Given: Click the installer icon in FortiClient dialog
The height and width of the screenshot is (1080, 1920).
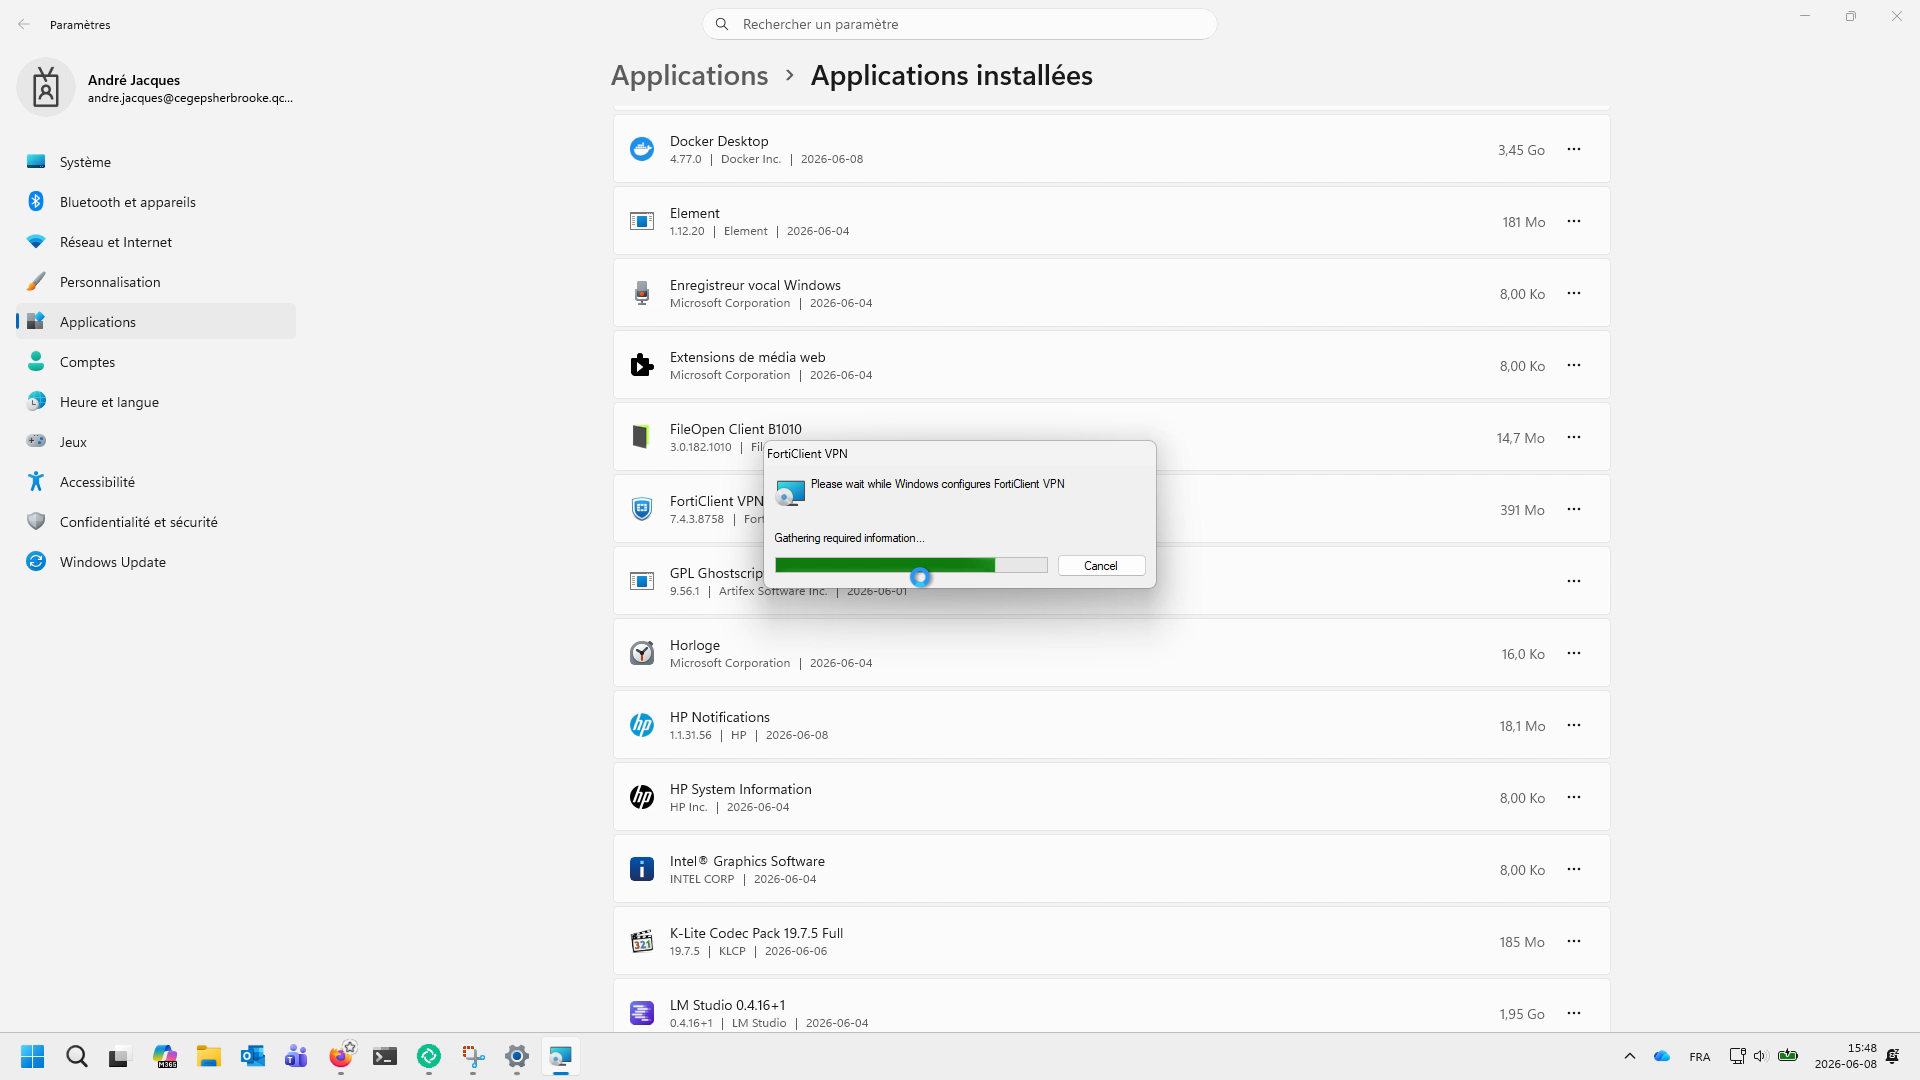Looking at the screenshot, I should 790,493.
